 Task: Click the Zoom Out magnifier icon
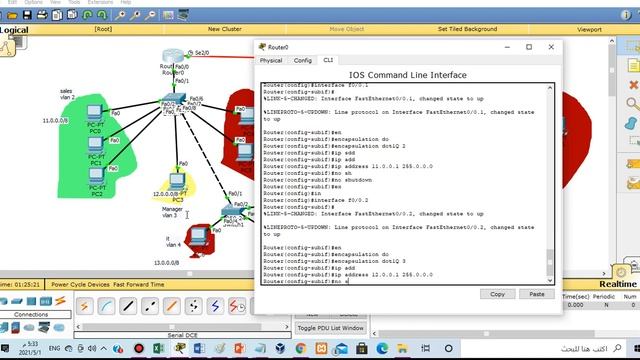tap(150, 16)
